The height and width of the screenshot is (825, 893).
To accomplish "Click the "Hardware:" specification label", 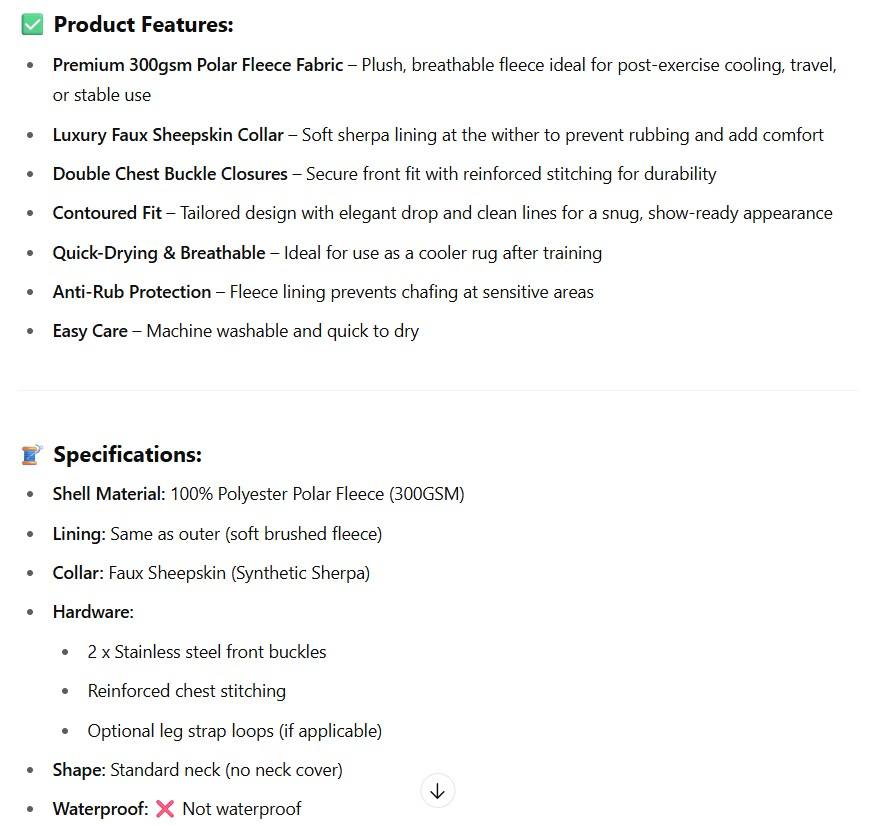I will tap(93, 612).
